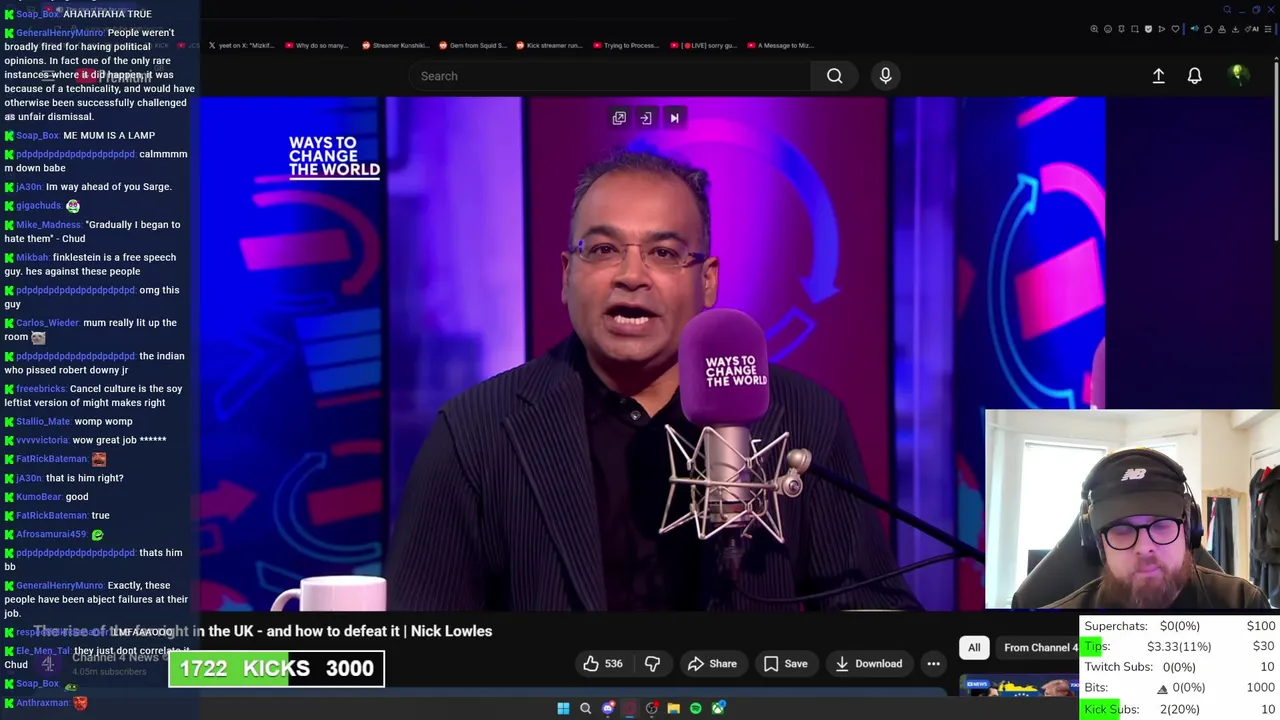Click the Share button
Screen dimensions: 1280x720
(x=712, y=663)
